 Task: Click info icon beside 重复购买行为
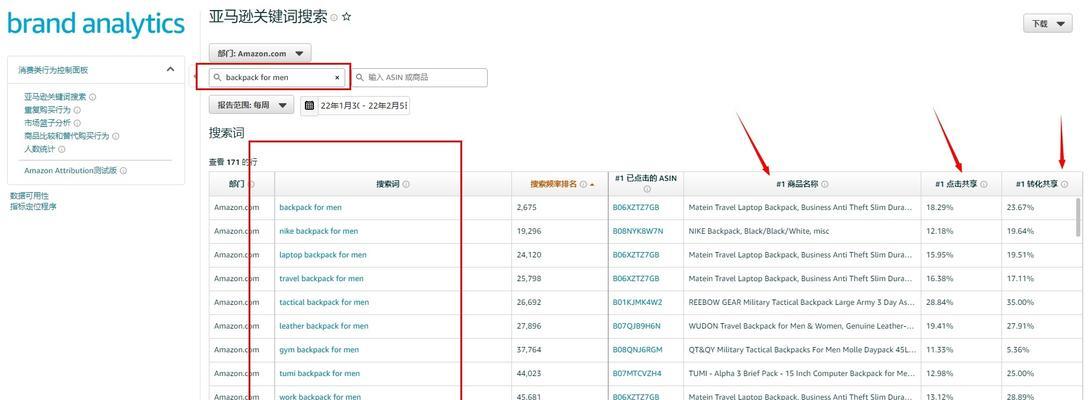click(x=77, y=110)
